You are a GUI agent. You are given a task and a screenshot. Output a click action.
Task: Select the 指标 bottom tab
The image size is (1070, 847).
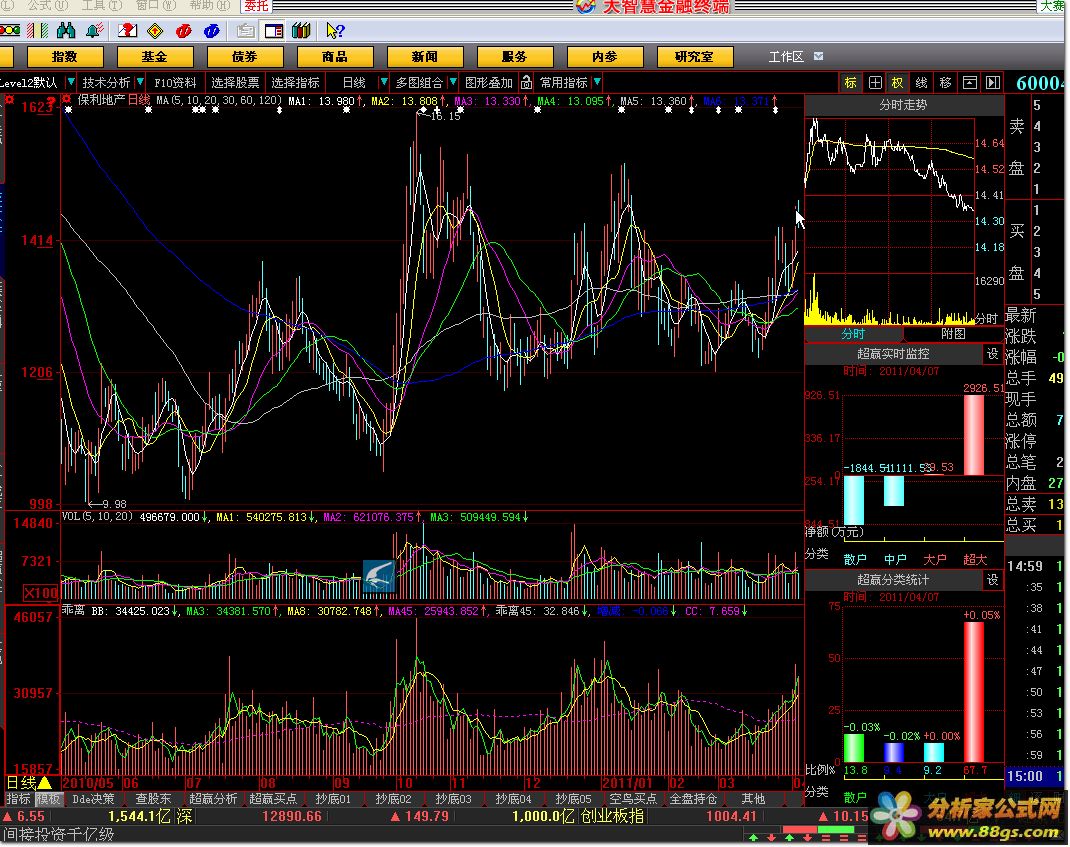click(18, 799)
